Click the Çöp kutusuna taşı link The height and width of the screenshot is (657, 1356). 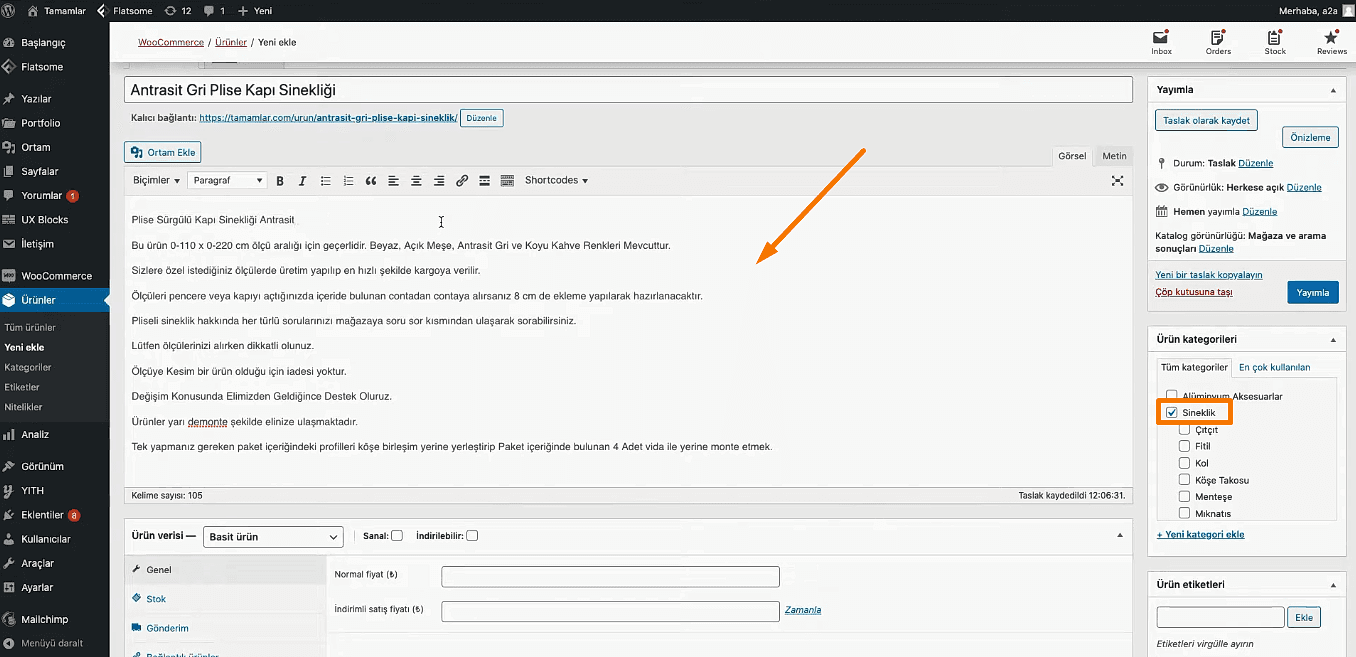1194,292
